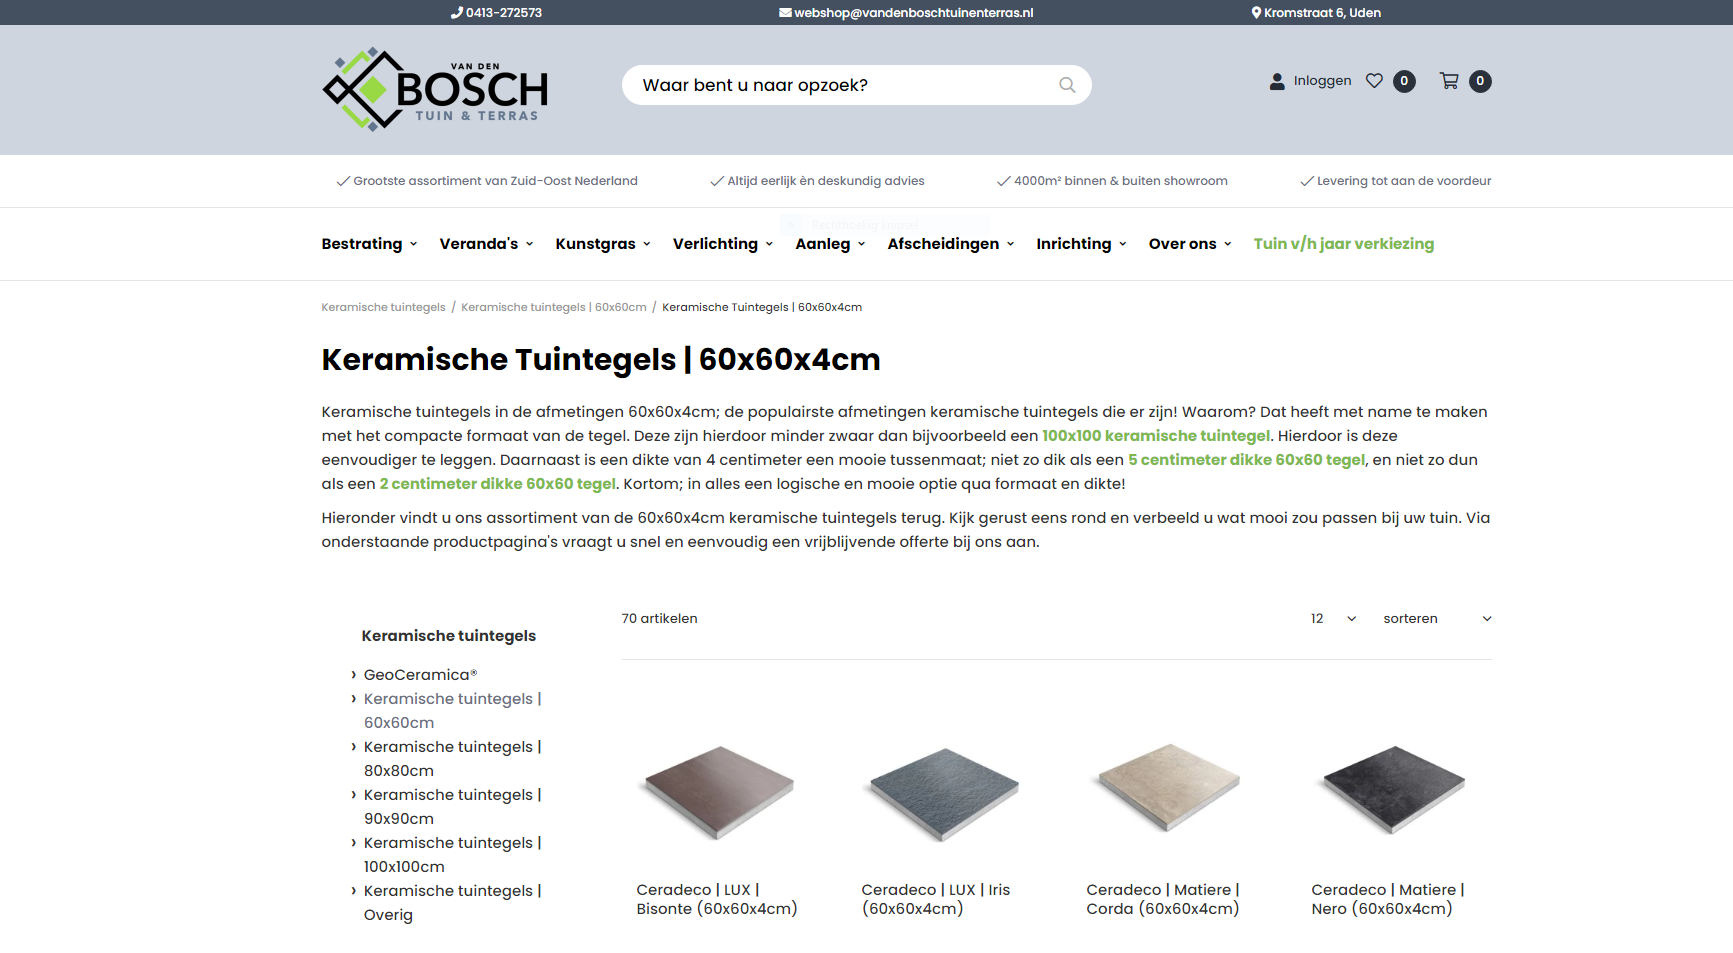The image size is (1733, 953).
Task: Expand the Bestrating menu
Action: [369, 244]
